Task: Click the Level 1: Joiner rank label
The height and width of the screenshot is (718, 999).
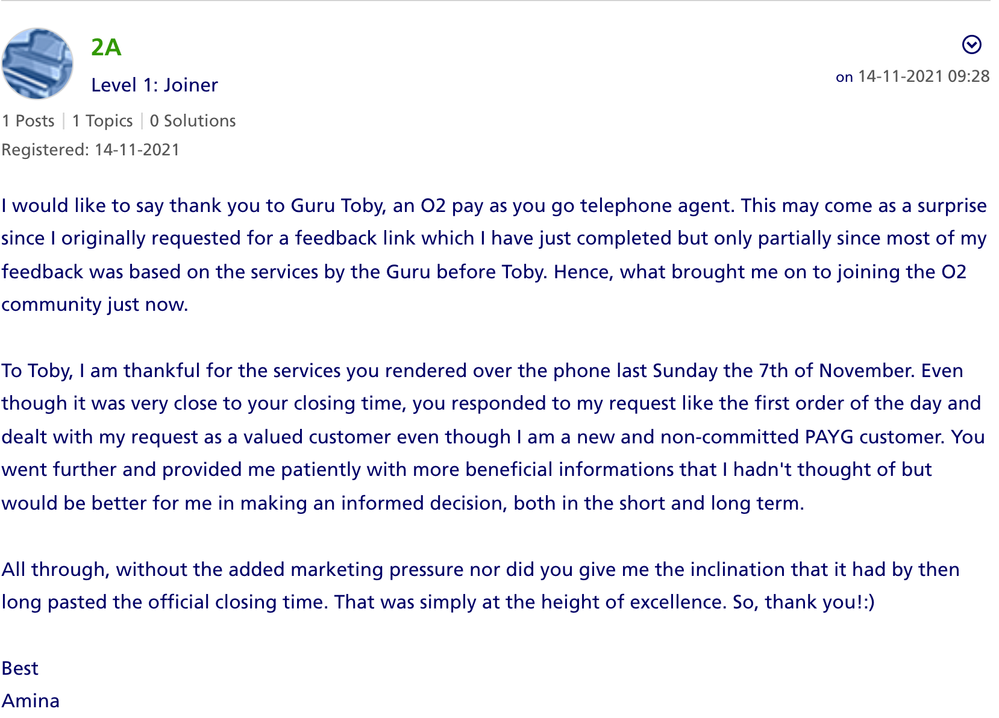Action: (154, 85)
